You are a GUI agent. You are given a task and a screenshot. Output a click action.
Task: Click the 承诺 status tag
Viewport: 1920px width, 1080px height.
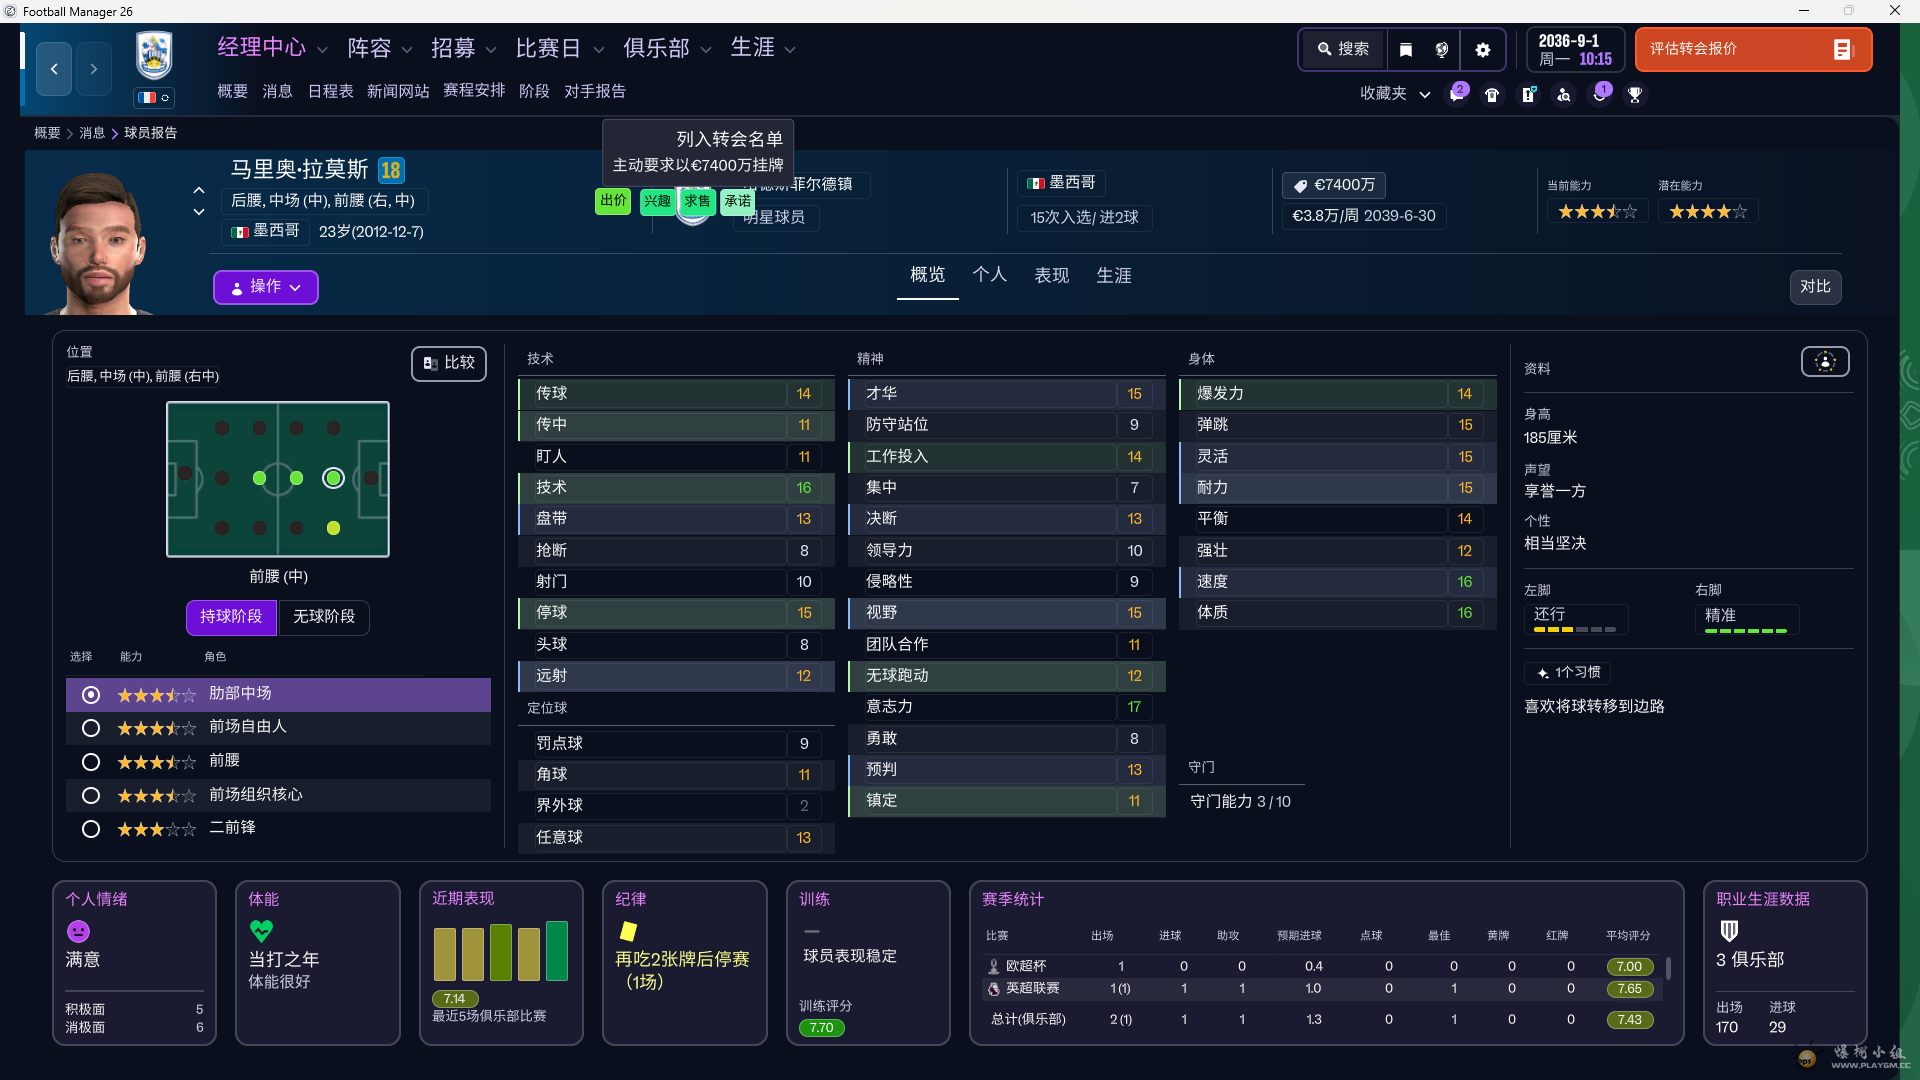click(x=738, y=201)
